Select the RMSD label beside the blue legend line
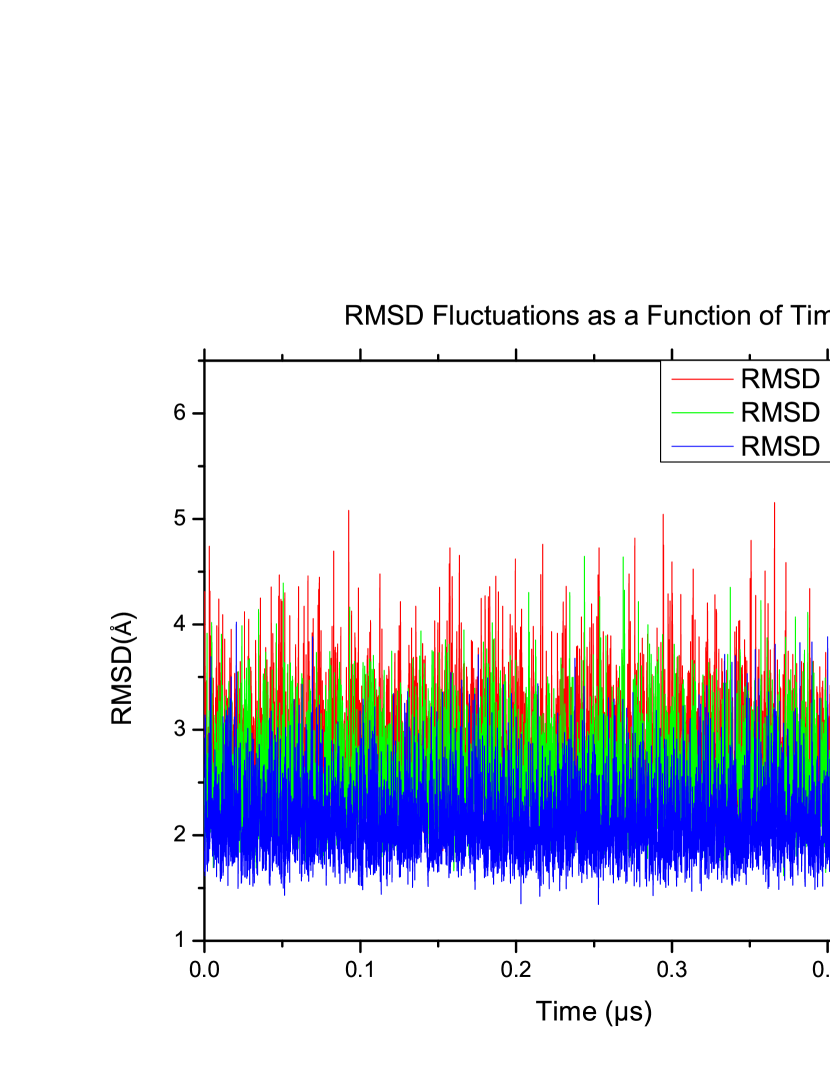Screen dimensions: 830x1075 click(x=780, y=446)
